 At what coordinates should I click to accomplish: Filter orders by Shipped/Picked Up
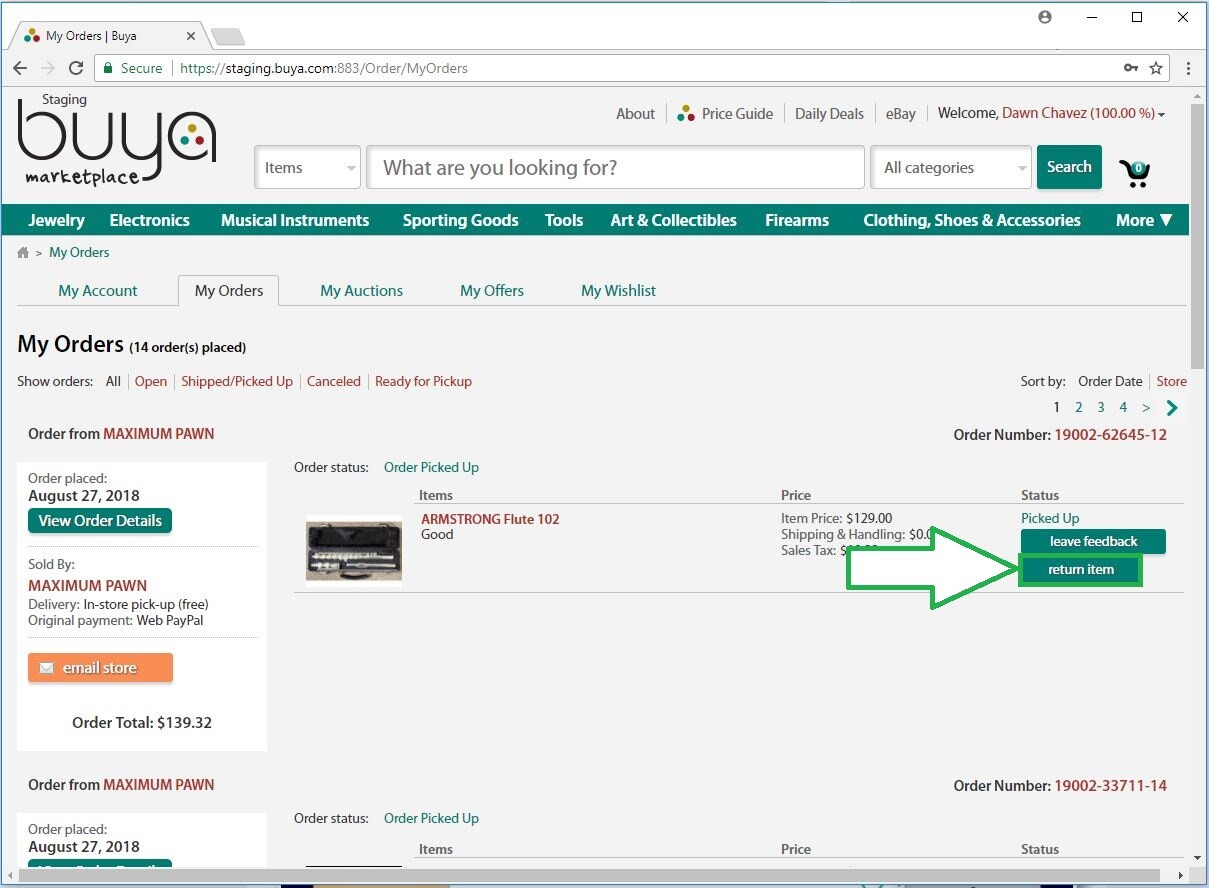[x=237, y=381]
